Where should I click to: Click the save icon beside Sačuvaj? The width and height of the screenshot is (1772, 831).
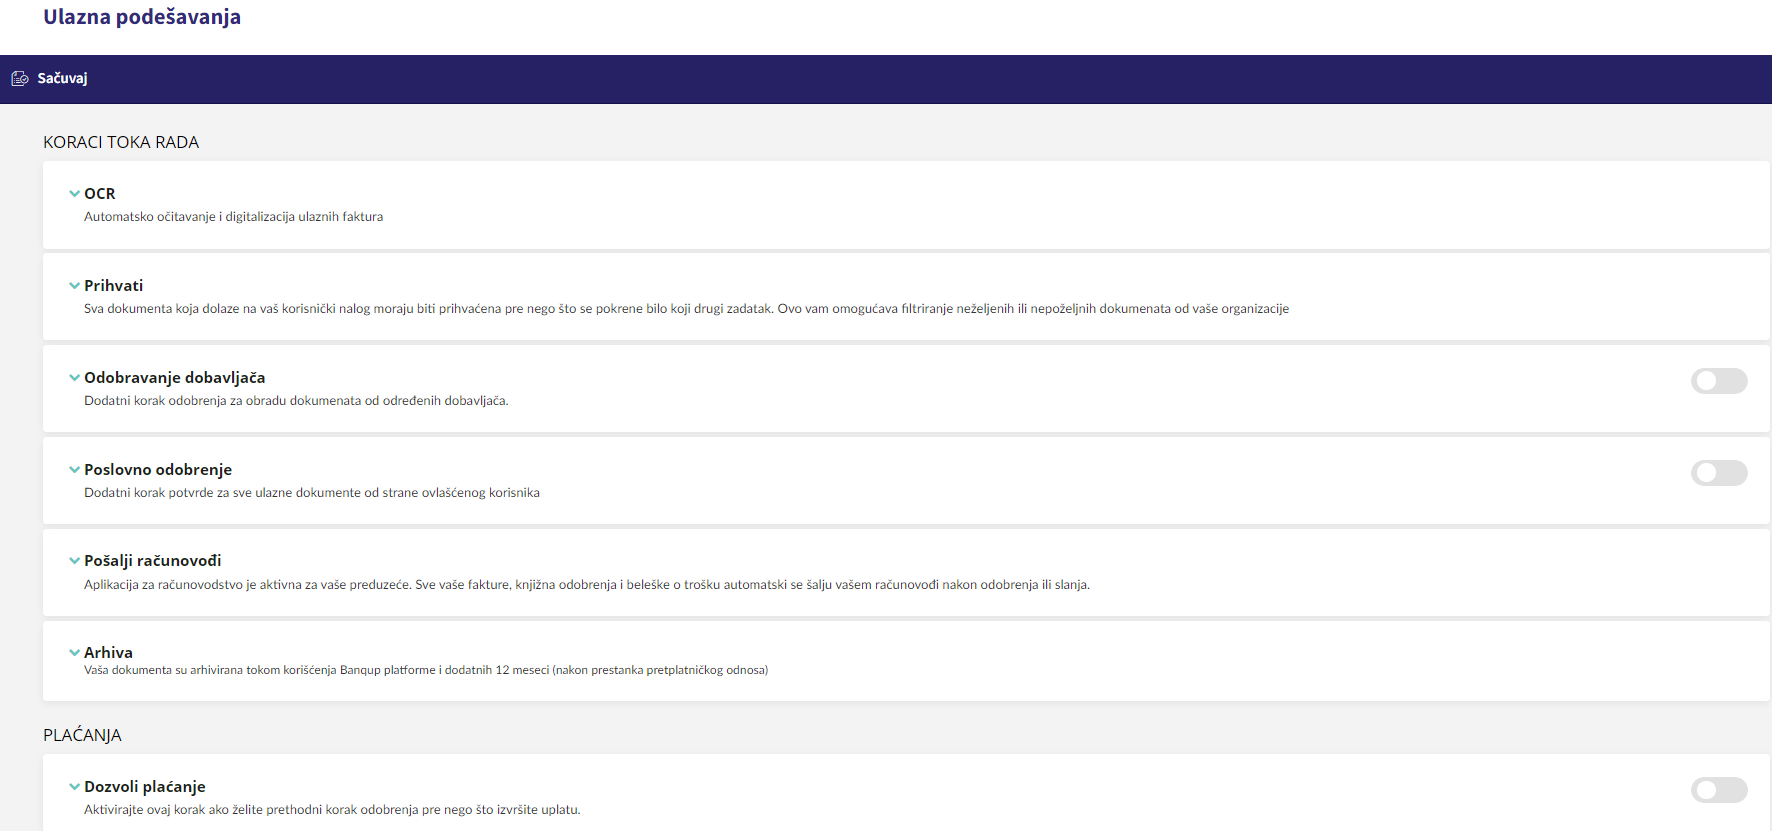tap(19, 78)
